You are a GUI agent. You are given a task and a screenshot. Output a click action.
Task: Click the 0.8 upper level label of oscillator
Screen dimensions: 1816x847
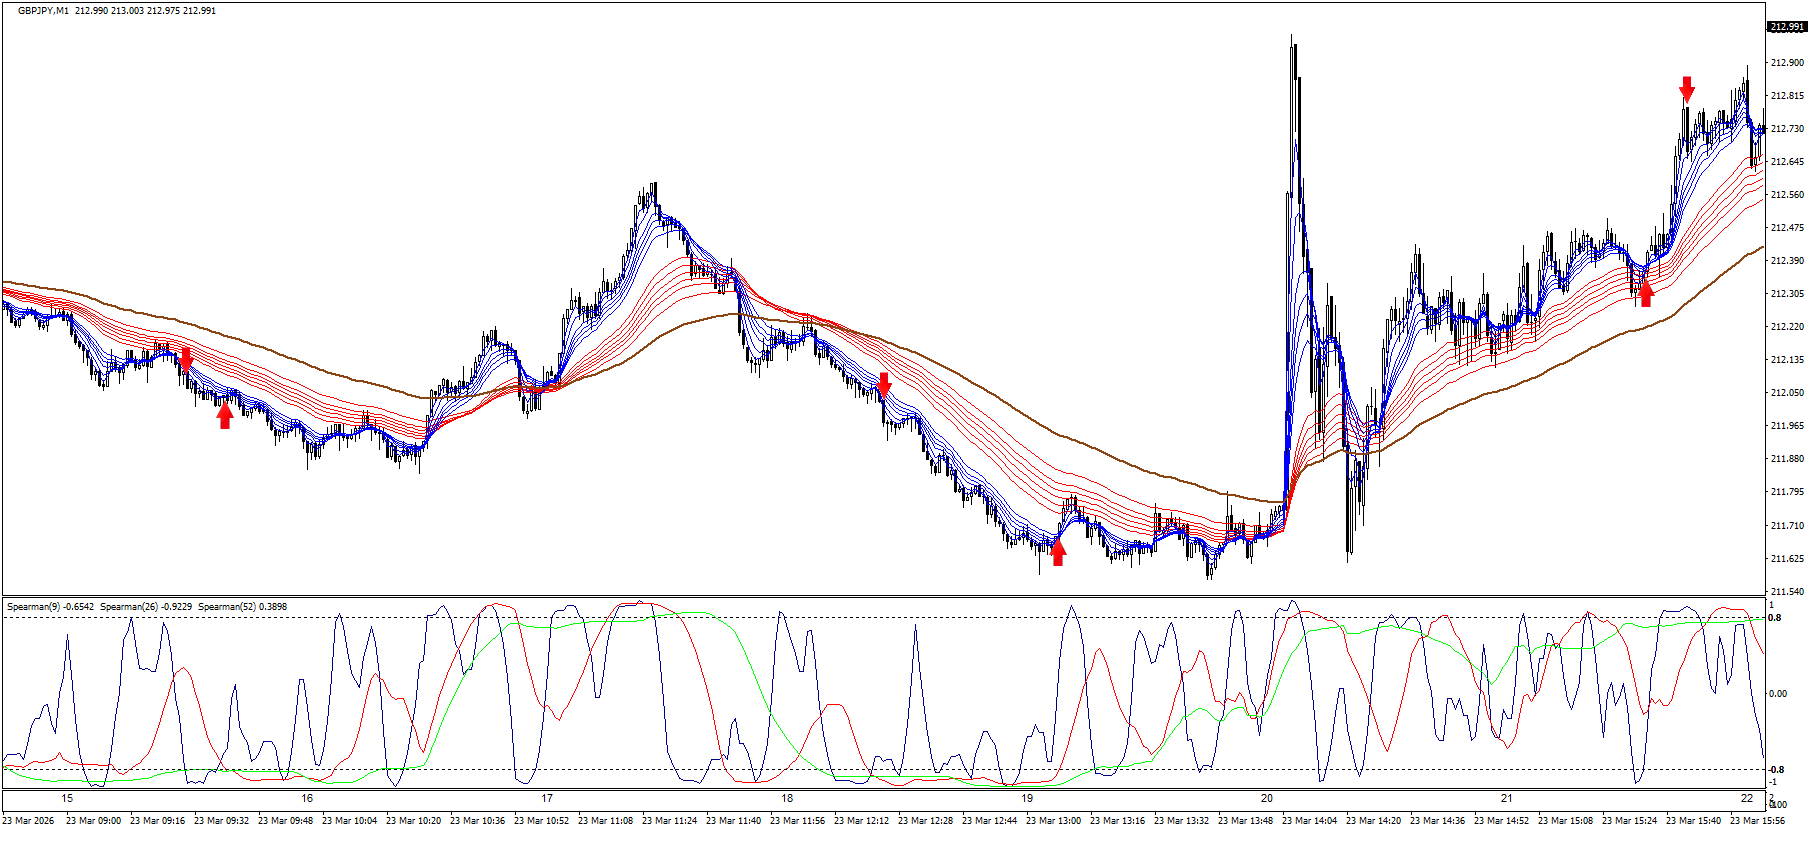tap(1774, 618)
